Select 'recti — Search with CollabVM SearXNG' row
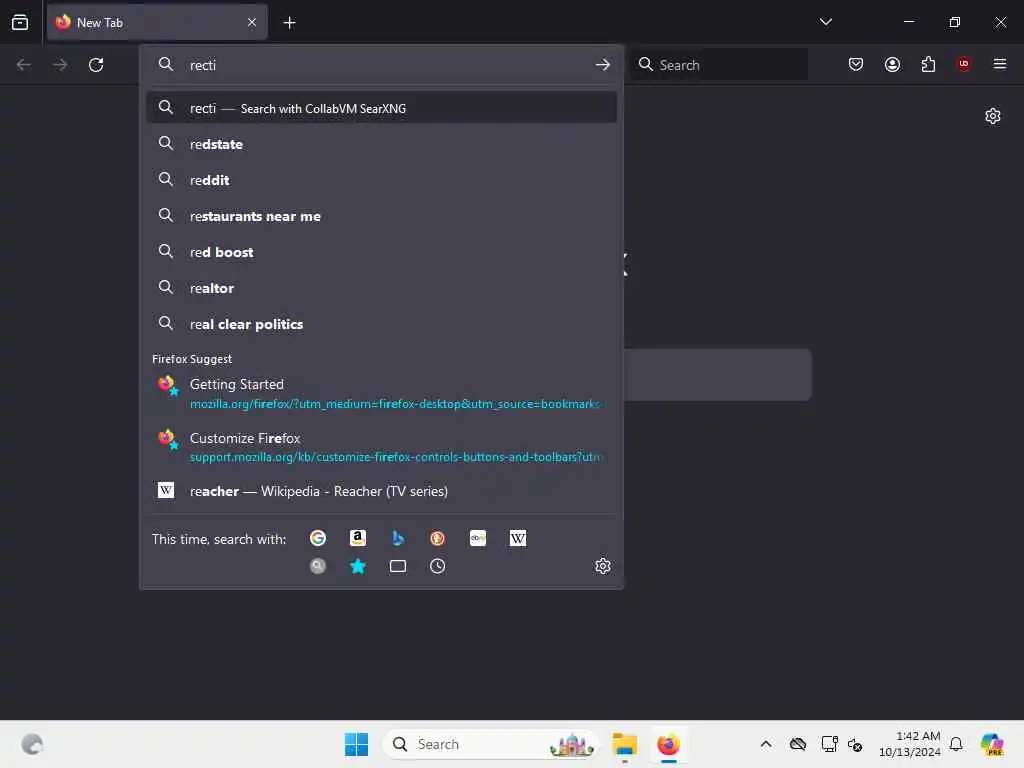 pyautogui.click(x=381, y=108)
